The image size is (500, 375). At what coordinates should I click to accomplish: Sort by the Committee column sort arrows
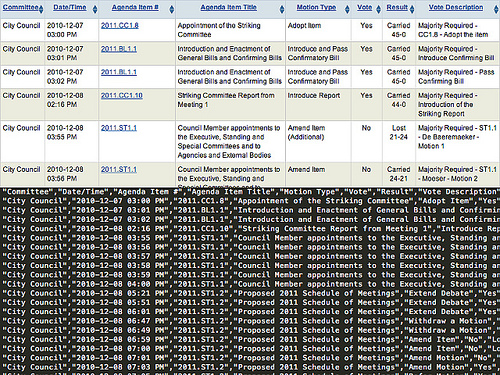point(41,9)
